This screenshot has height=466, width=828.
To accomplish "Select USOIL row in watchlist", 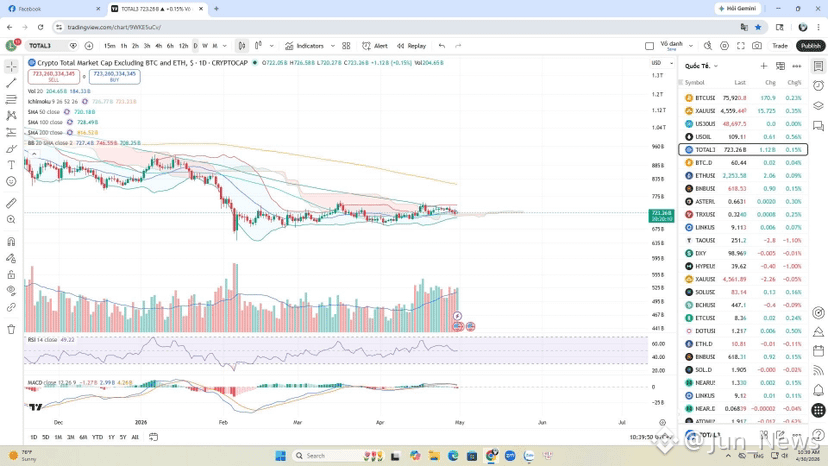I will click(x=743, y=137).
